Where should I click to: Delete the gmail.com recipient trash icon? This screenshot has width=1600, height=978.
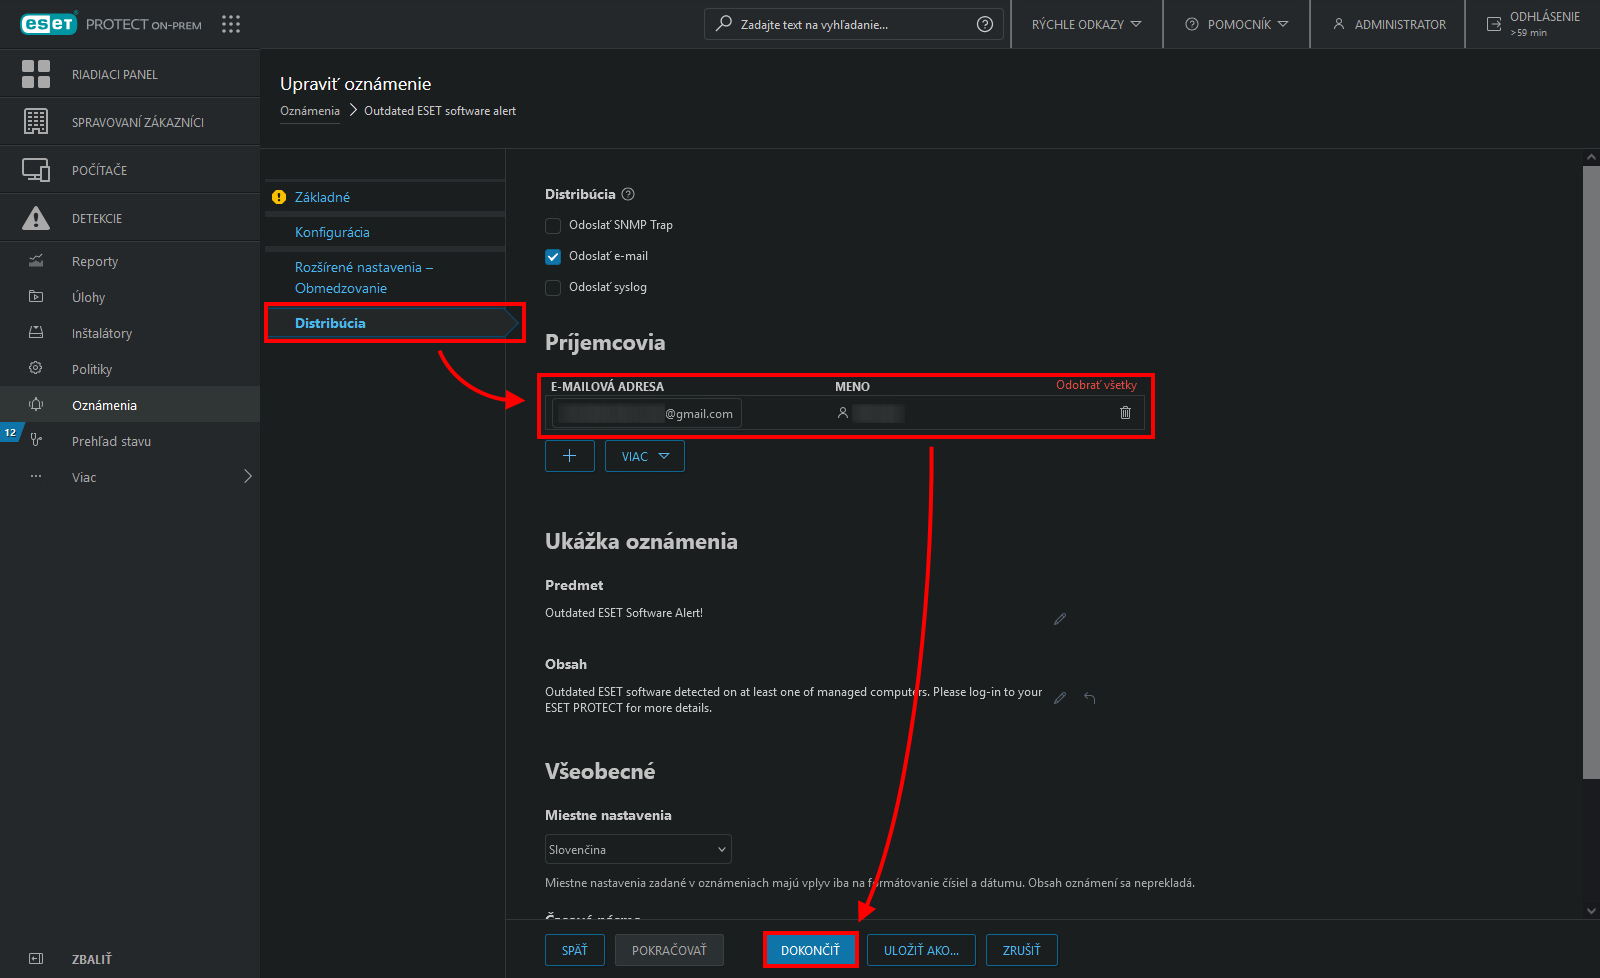point(1125,413)
